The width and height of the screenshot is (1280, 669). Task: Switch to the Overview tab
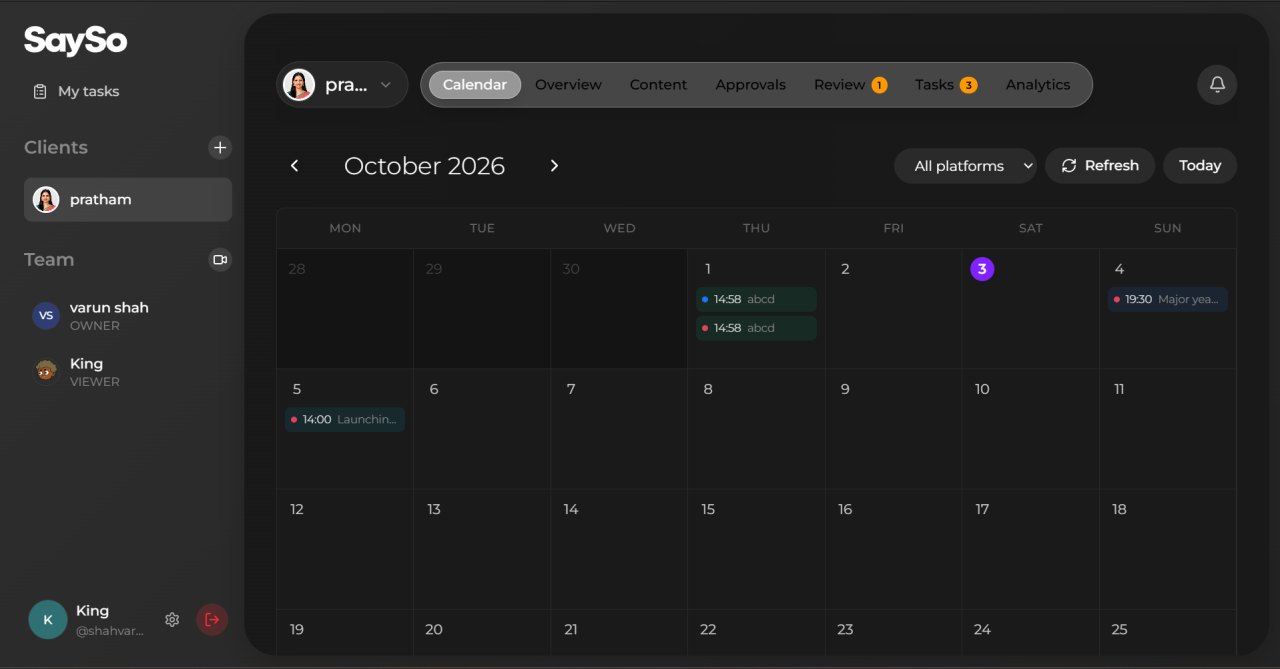point(568,85)
